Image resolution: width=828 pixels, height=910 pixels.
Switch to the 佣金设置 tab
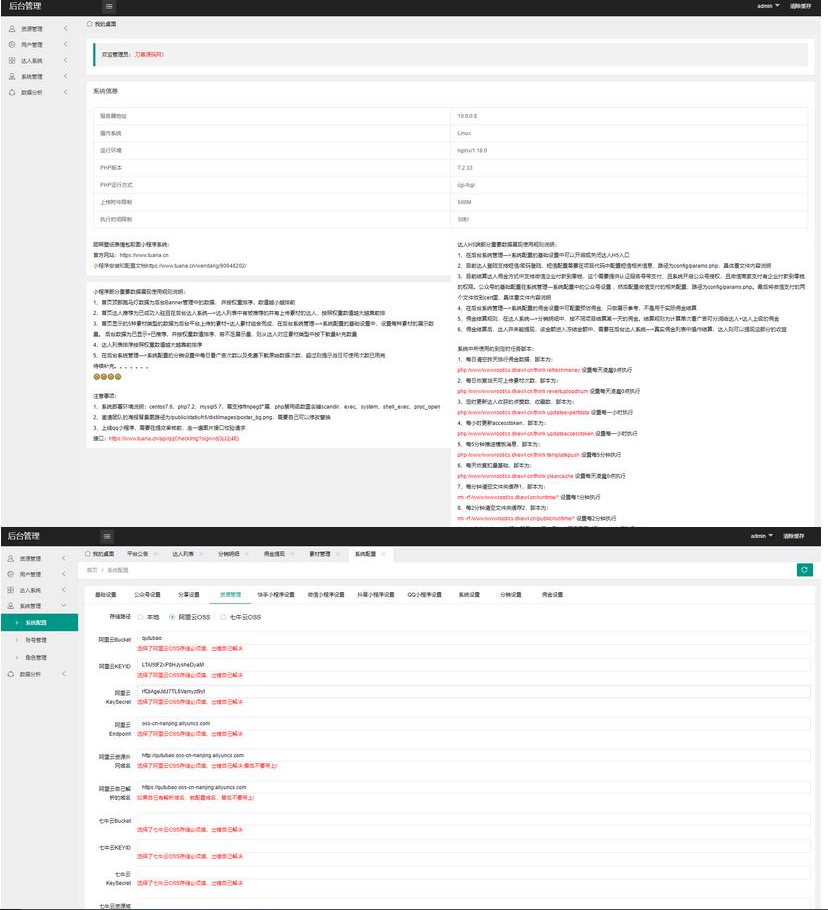point(552,594)
